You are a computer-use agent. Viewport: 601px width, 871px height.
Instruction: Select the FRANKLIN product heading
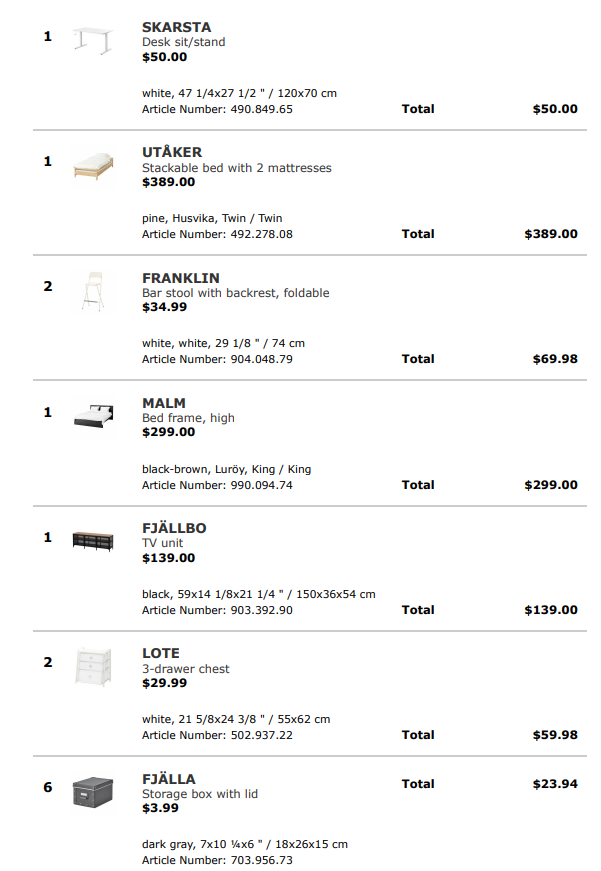(181, 278)
